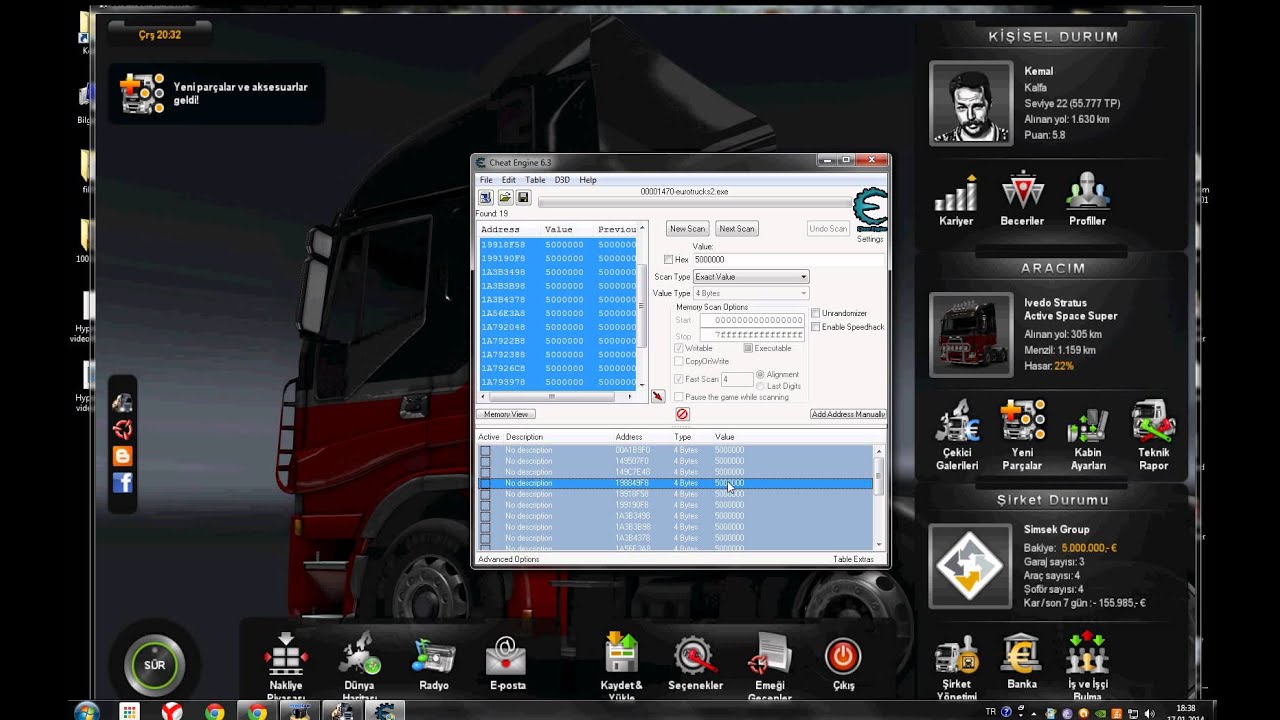Viewport: 1280px width, 720px height.
Task: Open the Radyo icon
Action: 434,656
